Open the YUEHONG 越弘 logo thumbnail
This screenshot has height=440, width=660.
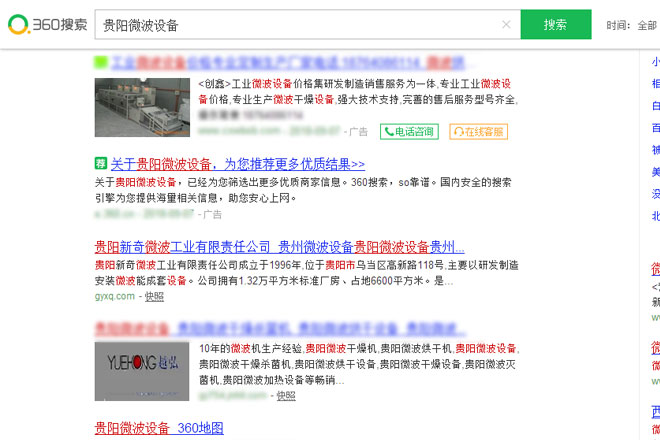142,371
